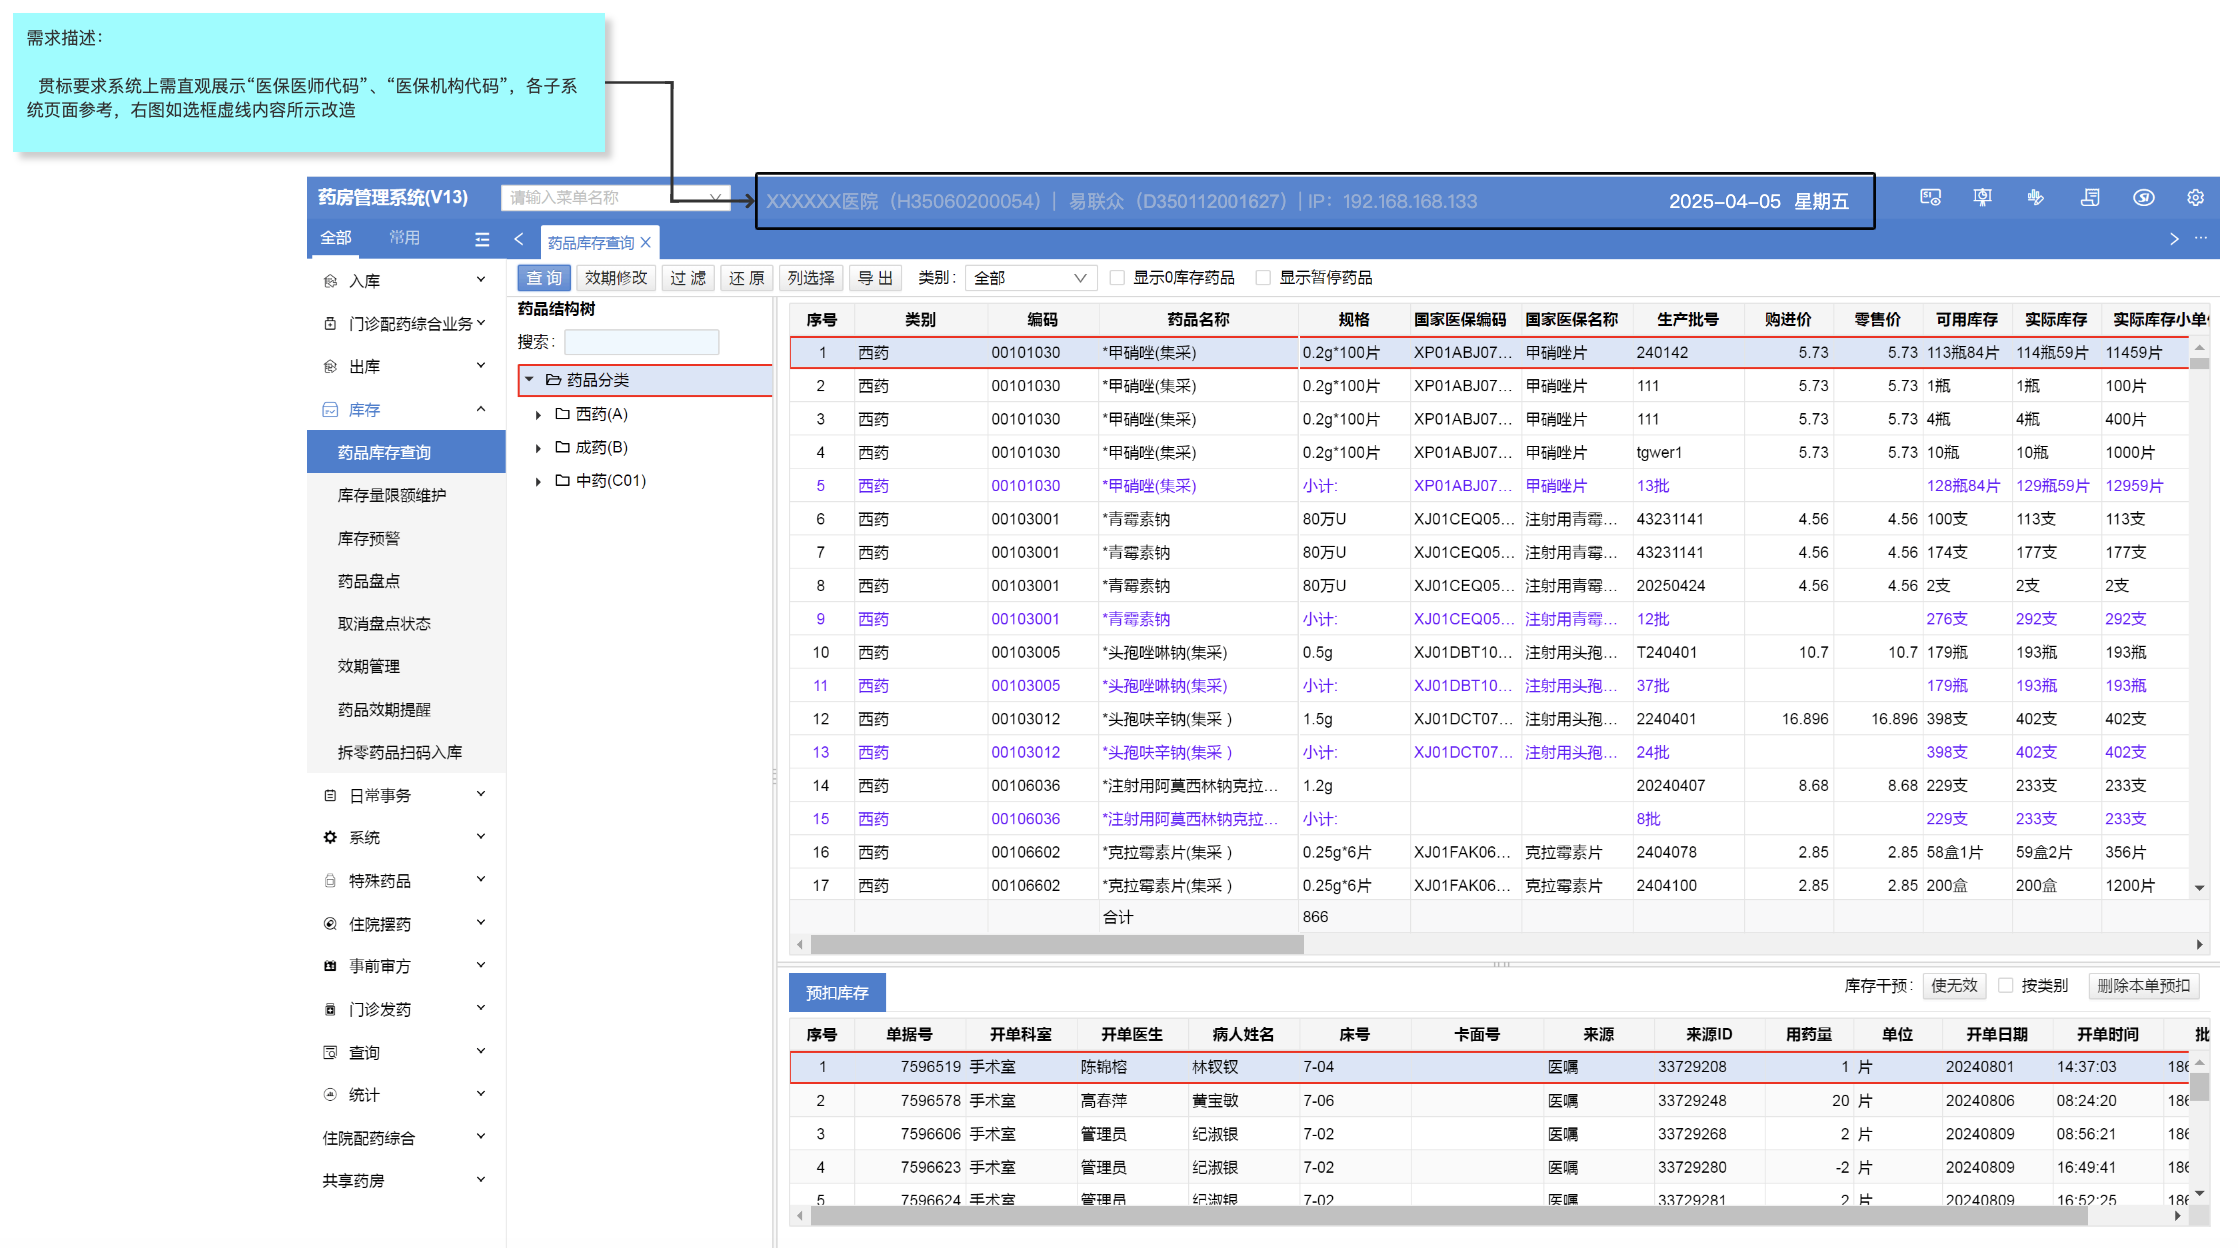Image resolution: width=2238 pixels, height=1248 pixels.
Task: Click the 查询 button
Action: coord(544,278)
